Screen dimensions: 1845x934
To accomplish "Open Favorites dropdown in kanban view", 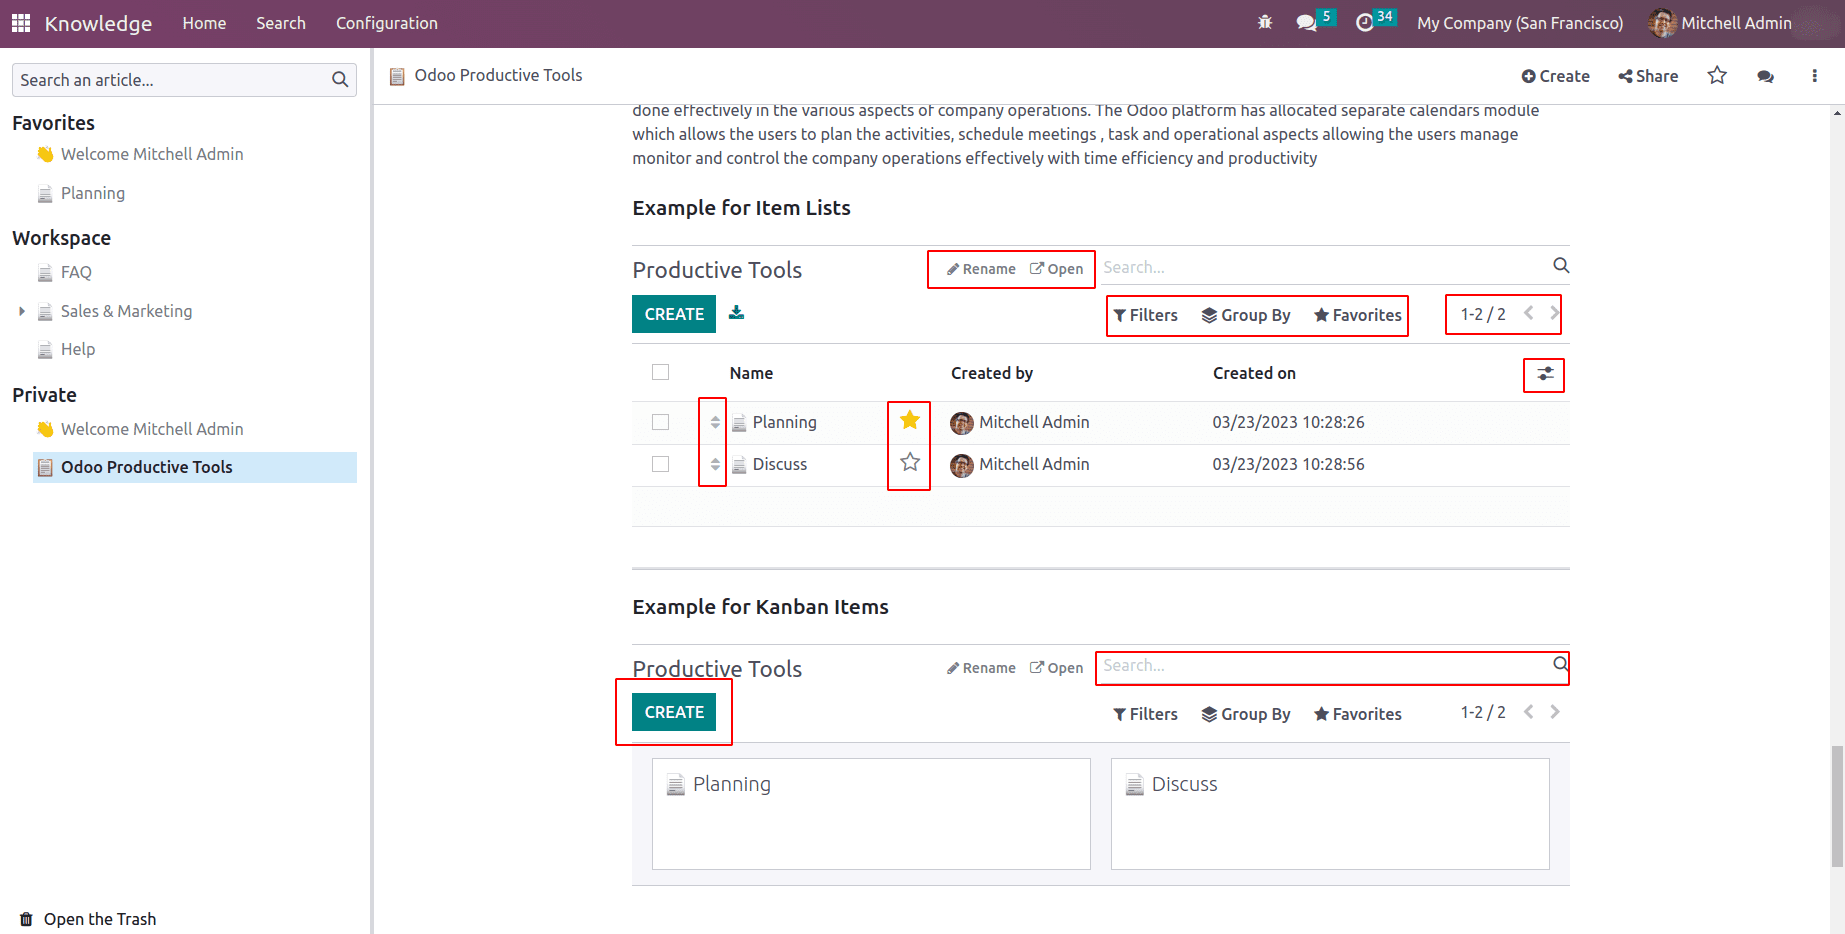I will (1358, 714).
